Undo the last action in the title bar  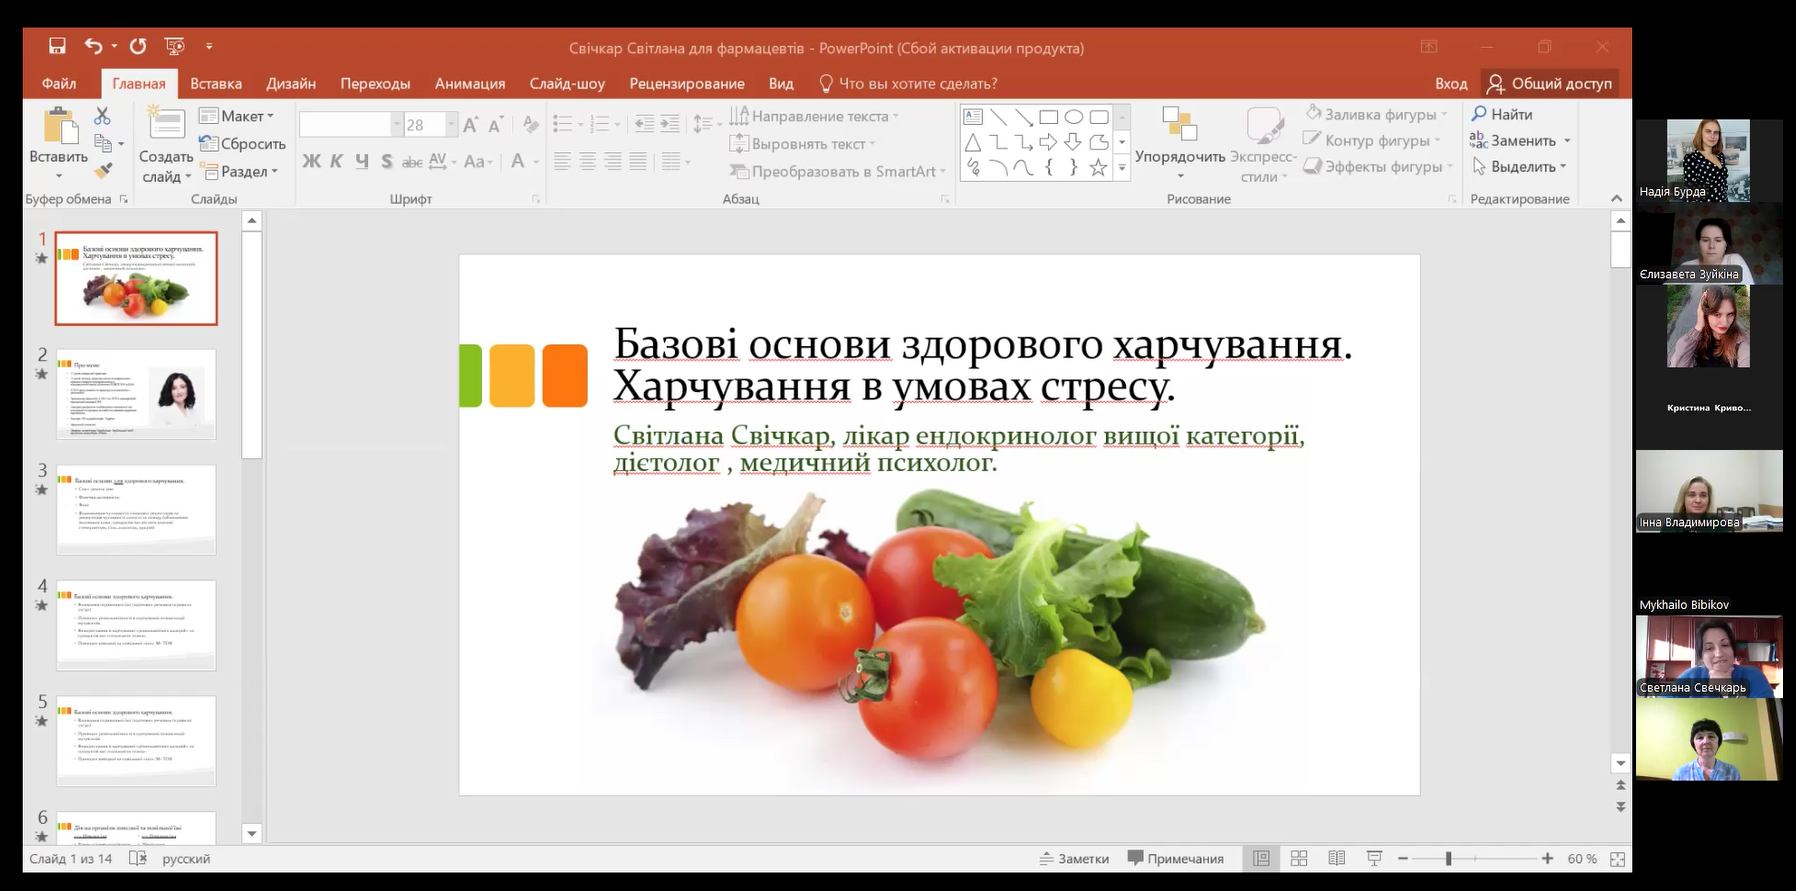93,46
